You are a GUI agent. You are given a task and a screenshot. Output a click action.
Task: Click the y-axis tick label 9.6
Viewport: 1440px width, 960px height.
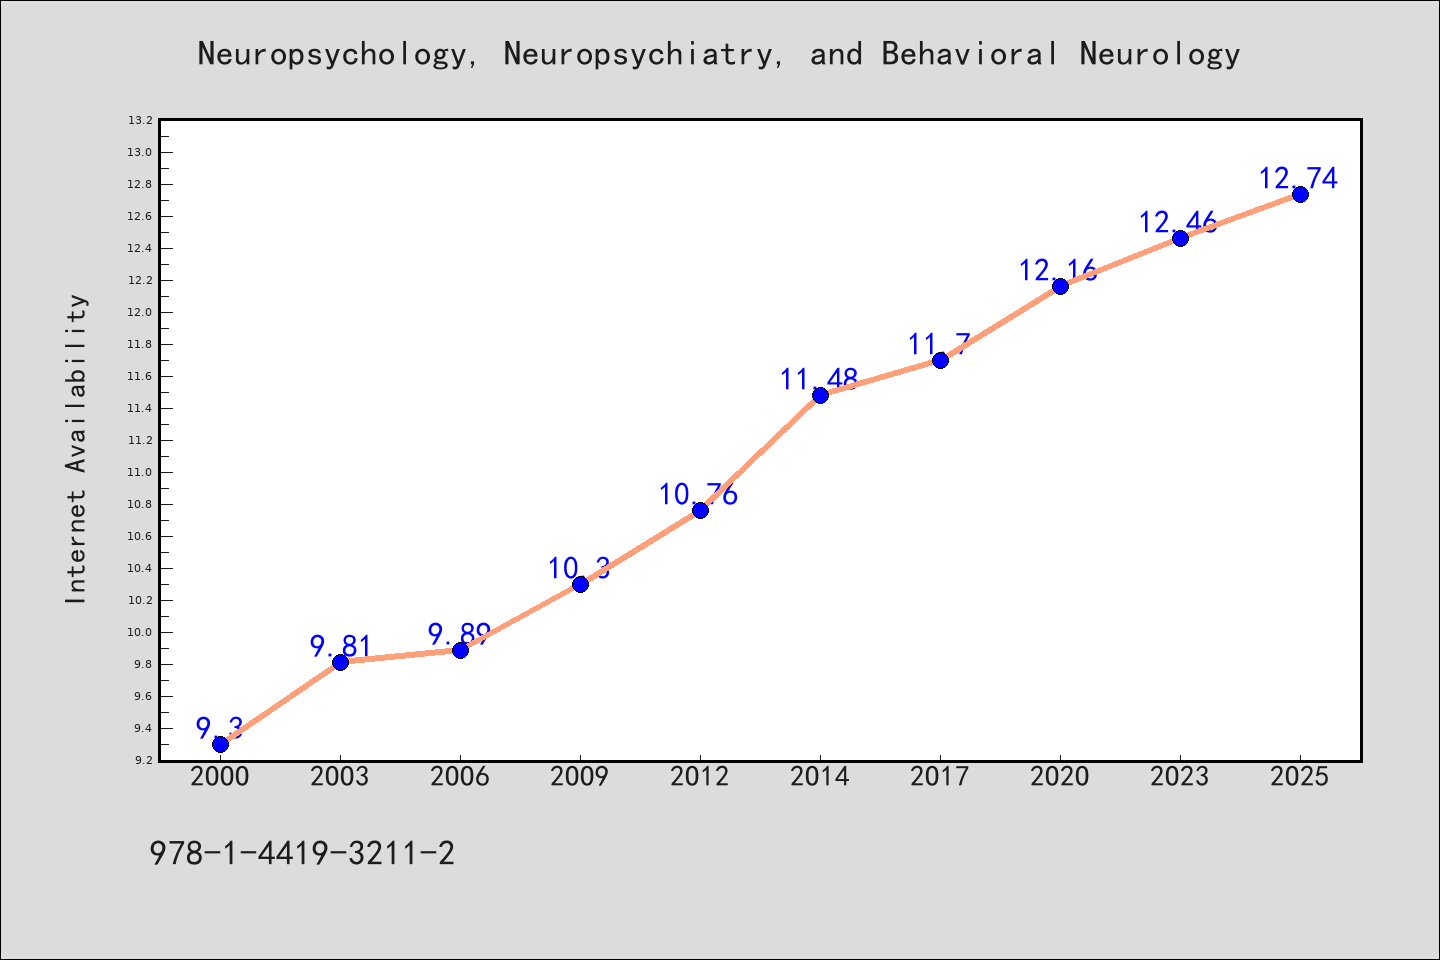point(143,696)
